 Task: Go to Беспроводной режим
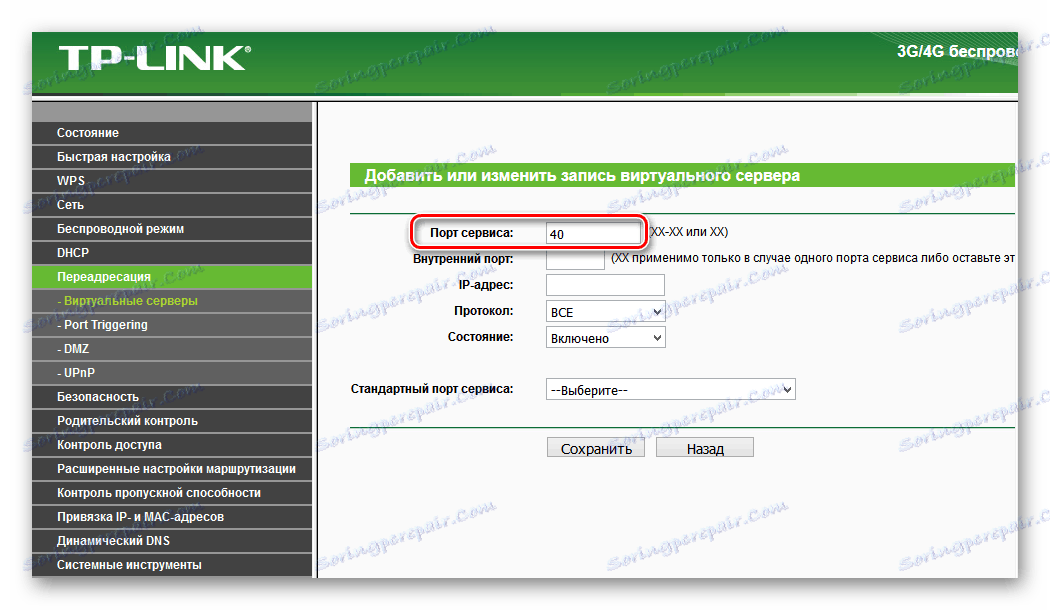tap(172, 229)
